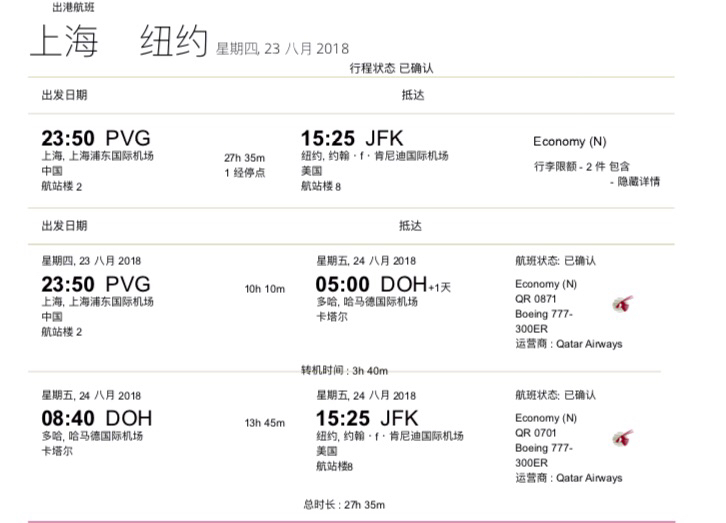726x523 pixels.
Task: Click the 10h 10m first leg duration
Action: (x=265, y=289)
